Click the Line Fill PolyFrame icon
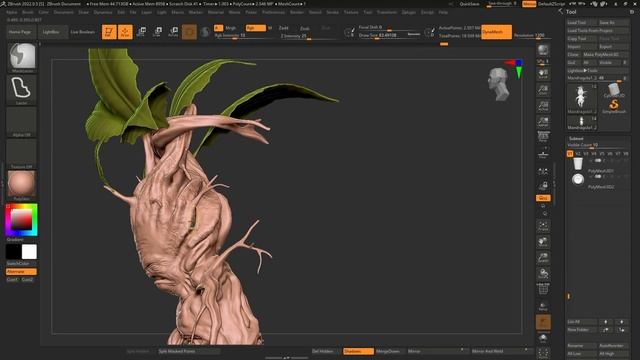 click(543, 289)
